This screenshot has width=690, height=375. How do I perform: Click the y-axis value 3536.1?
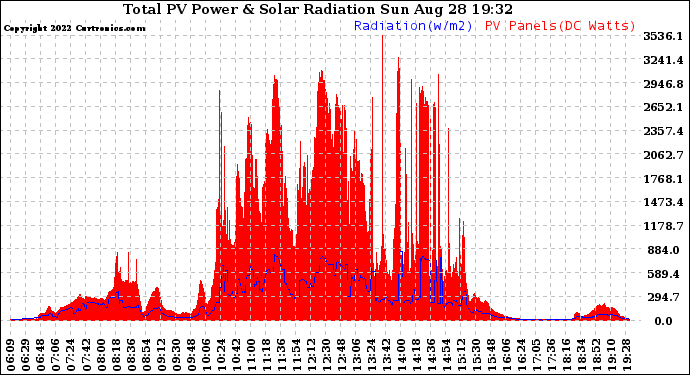tap(663, 36)
